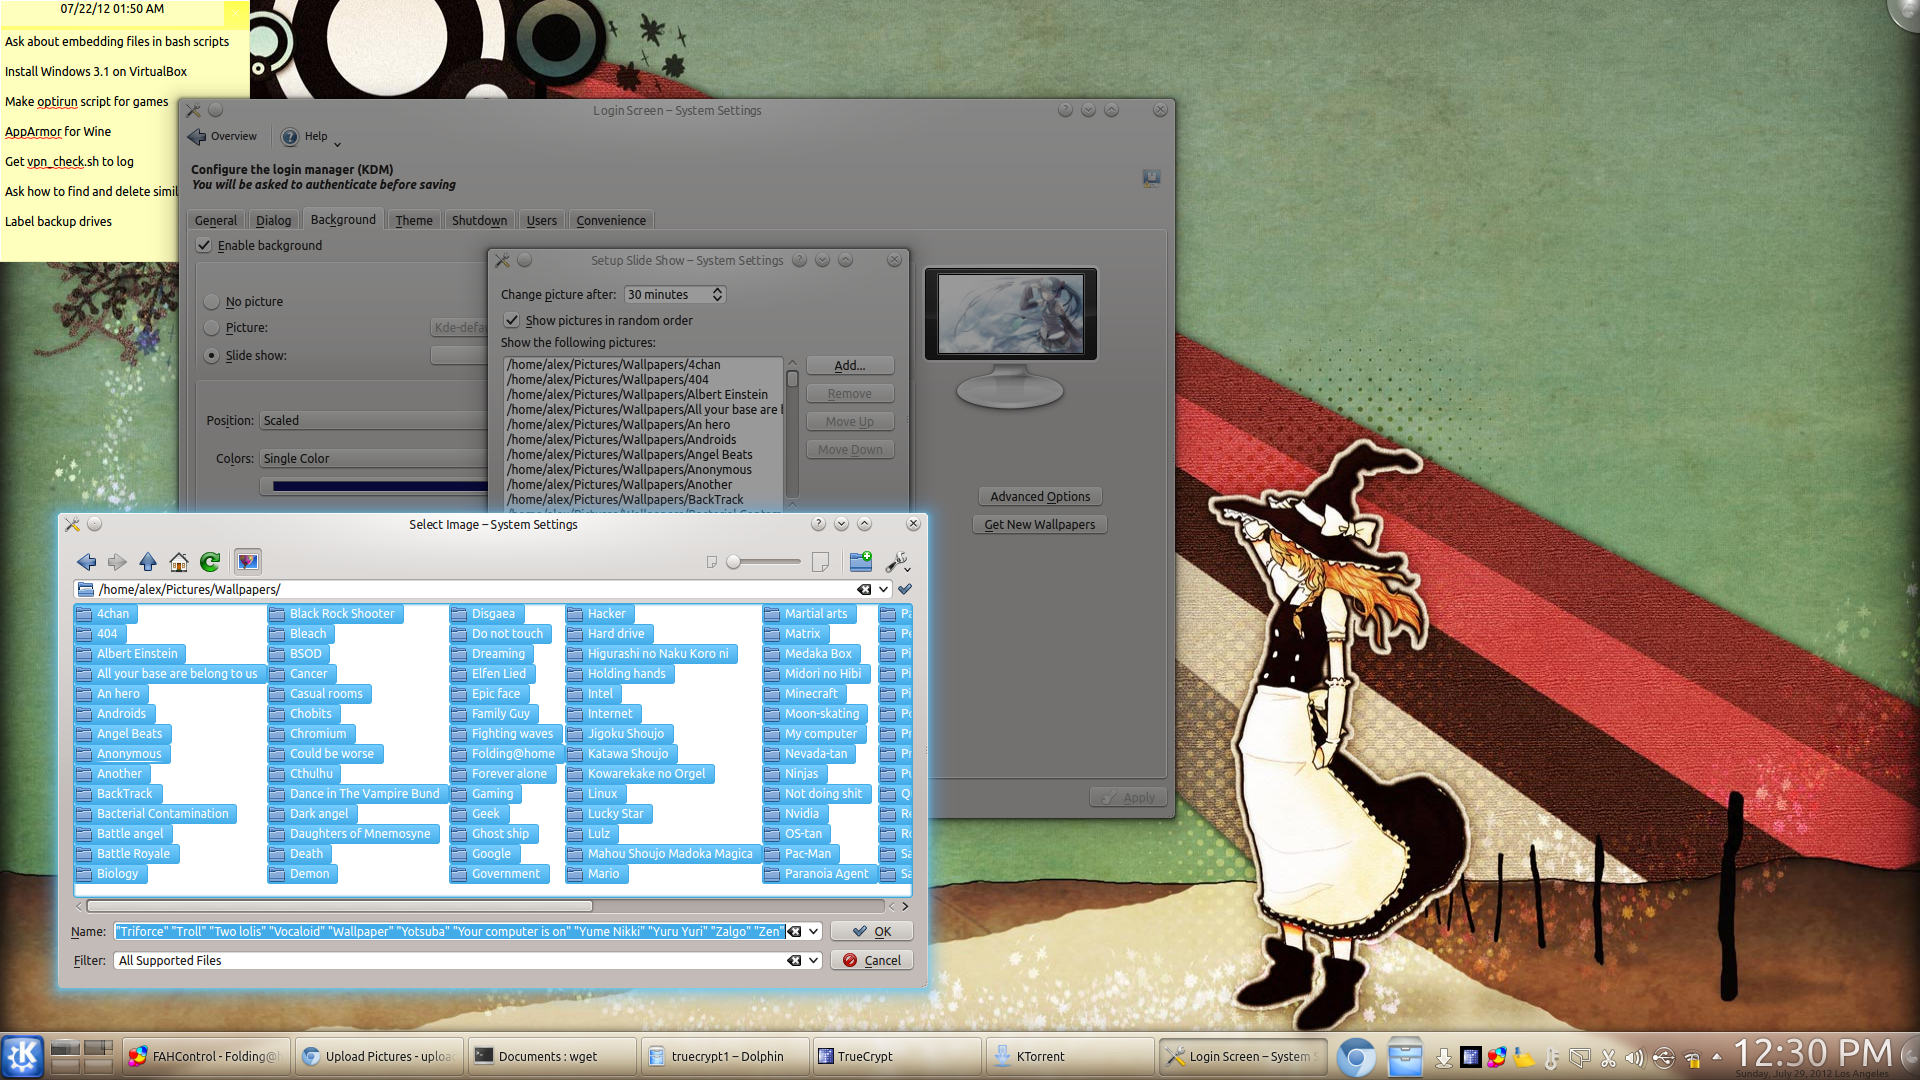Open file dialog options wrench icon
The height and width of the screenshot is (1080, 1920).
pyautogui.click(x=897, y=562)
